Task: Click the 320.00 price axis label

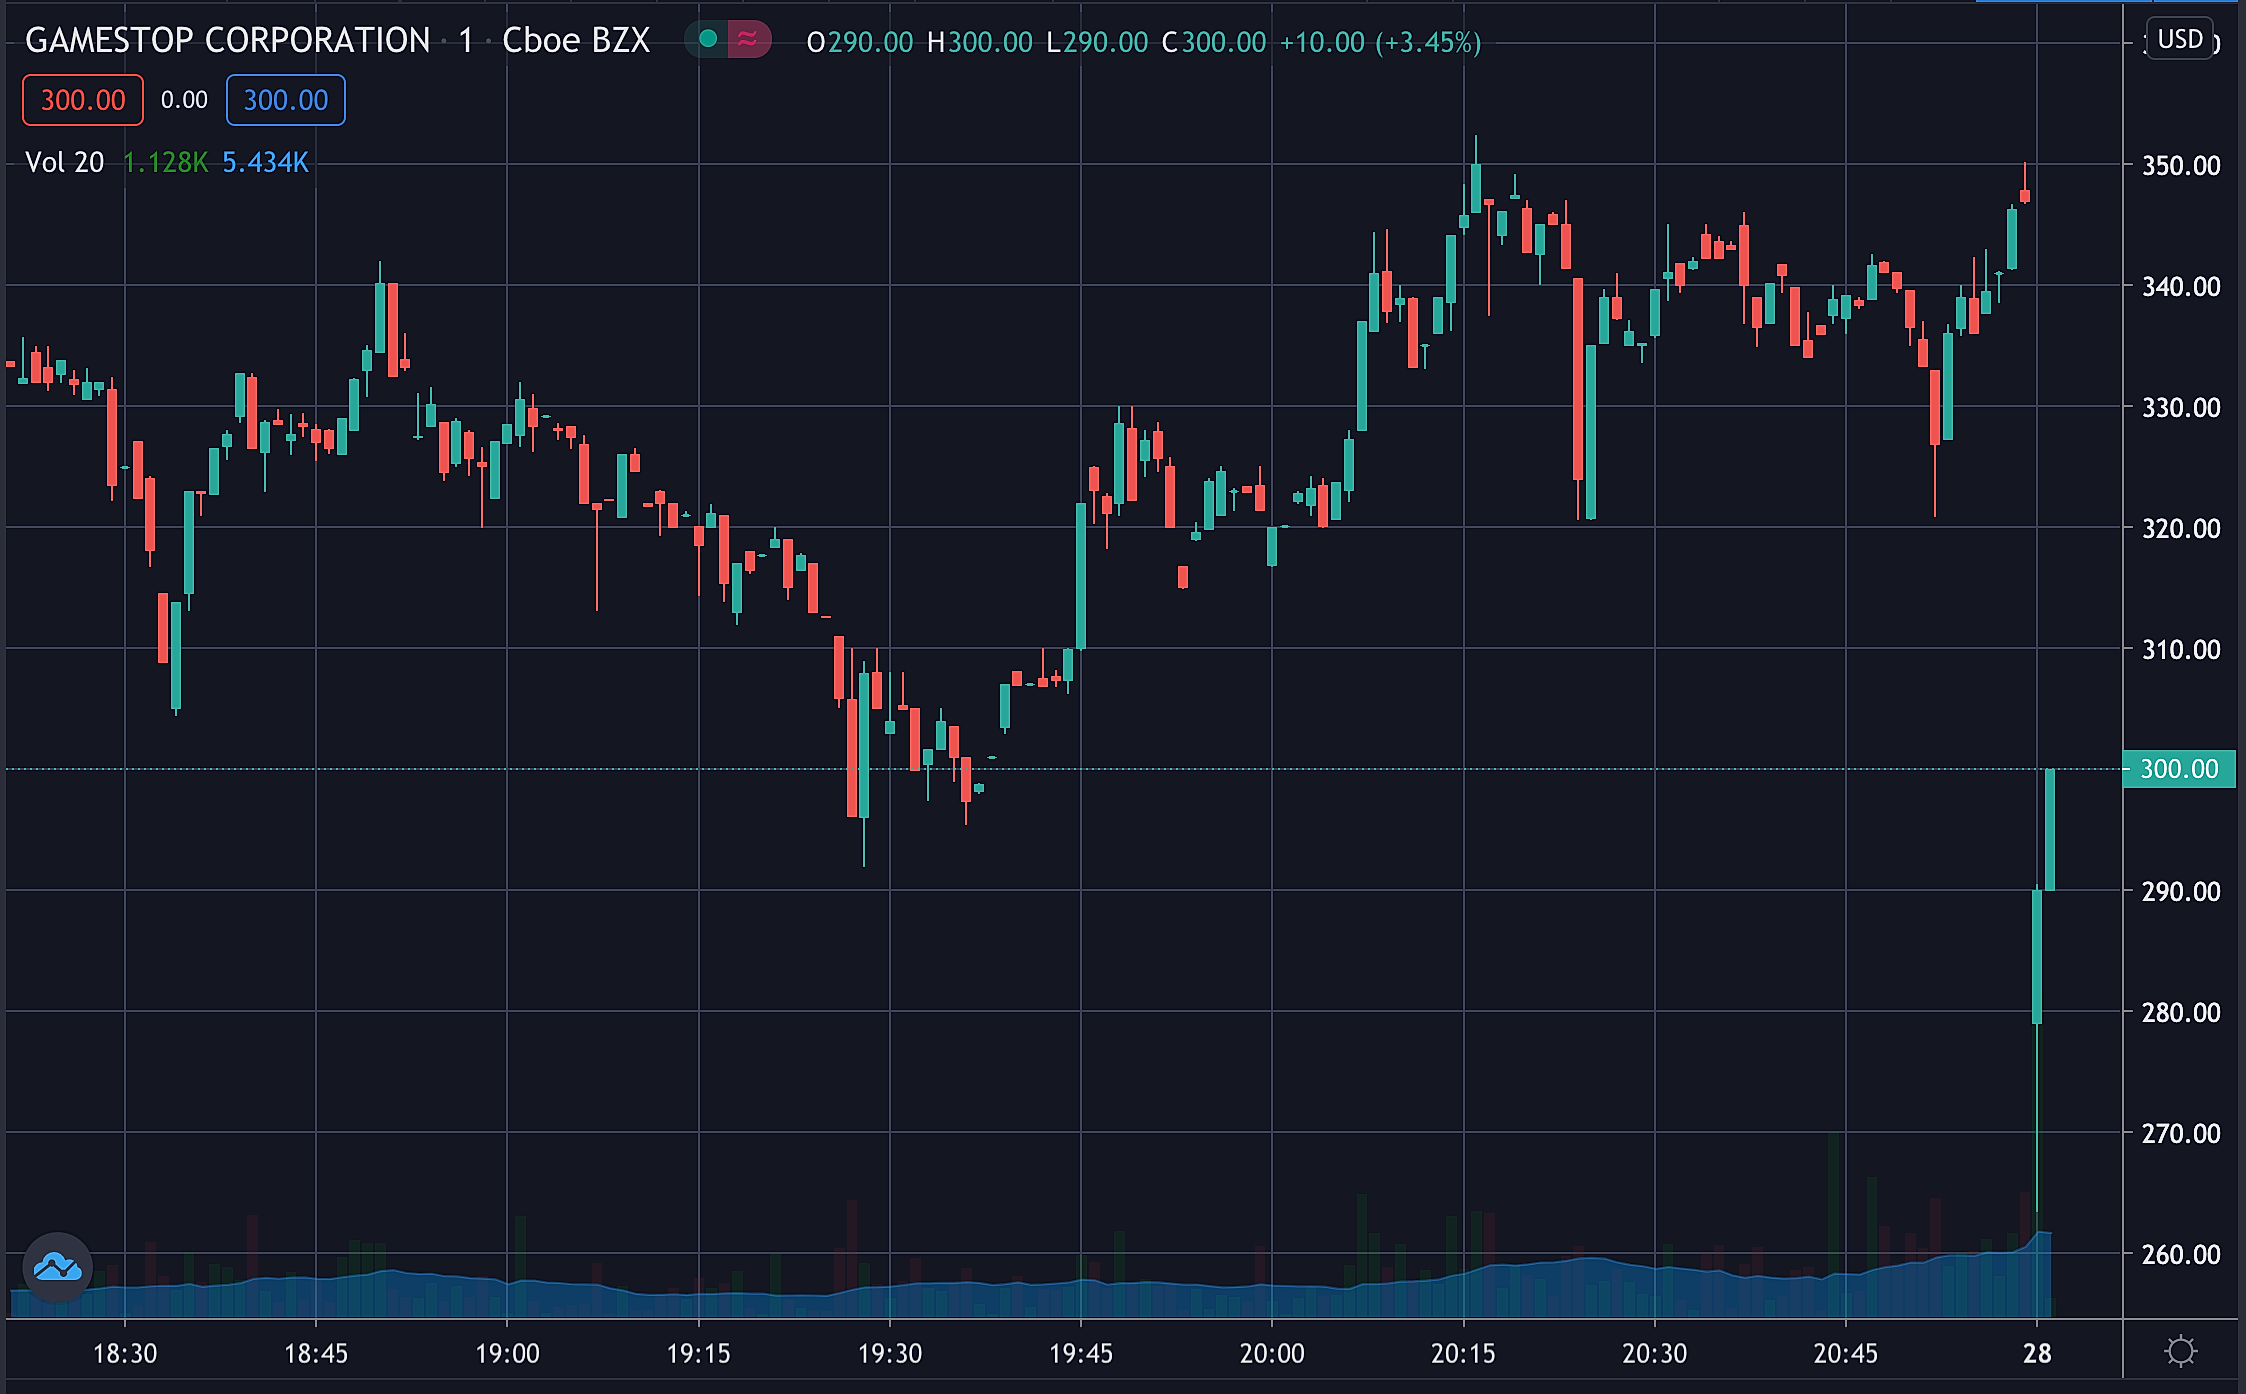Action: click(2180, 528)
